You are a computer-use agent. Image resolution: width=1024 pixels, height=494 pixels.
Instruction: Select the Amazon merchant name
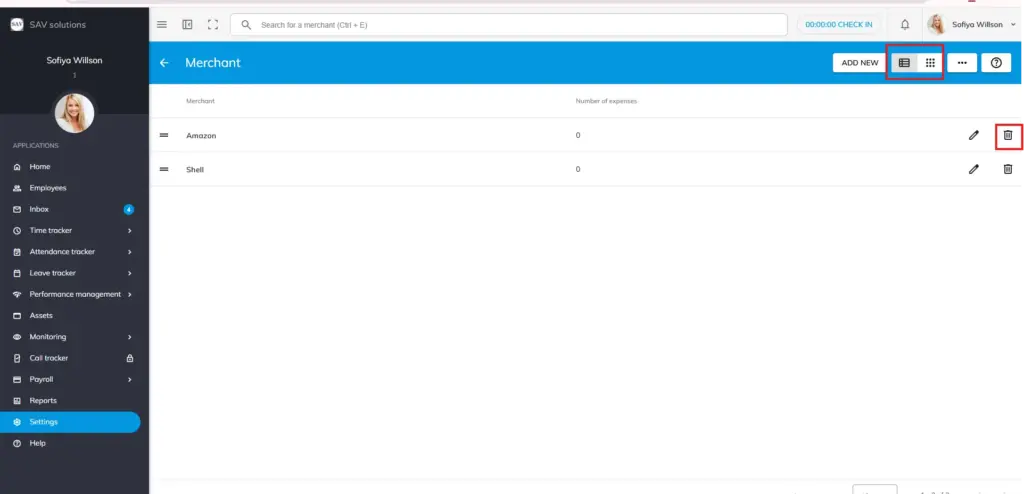(x=201, y=135)
